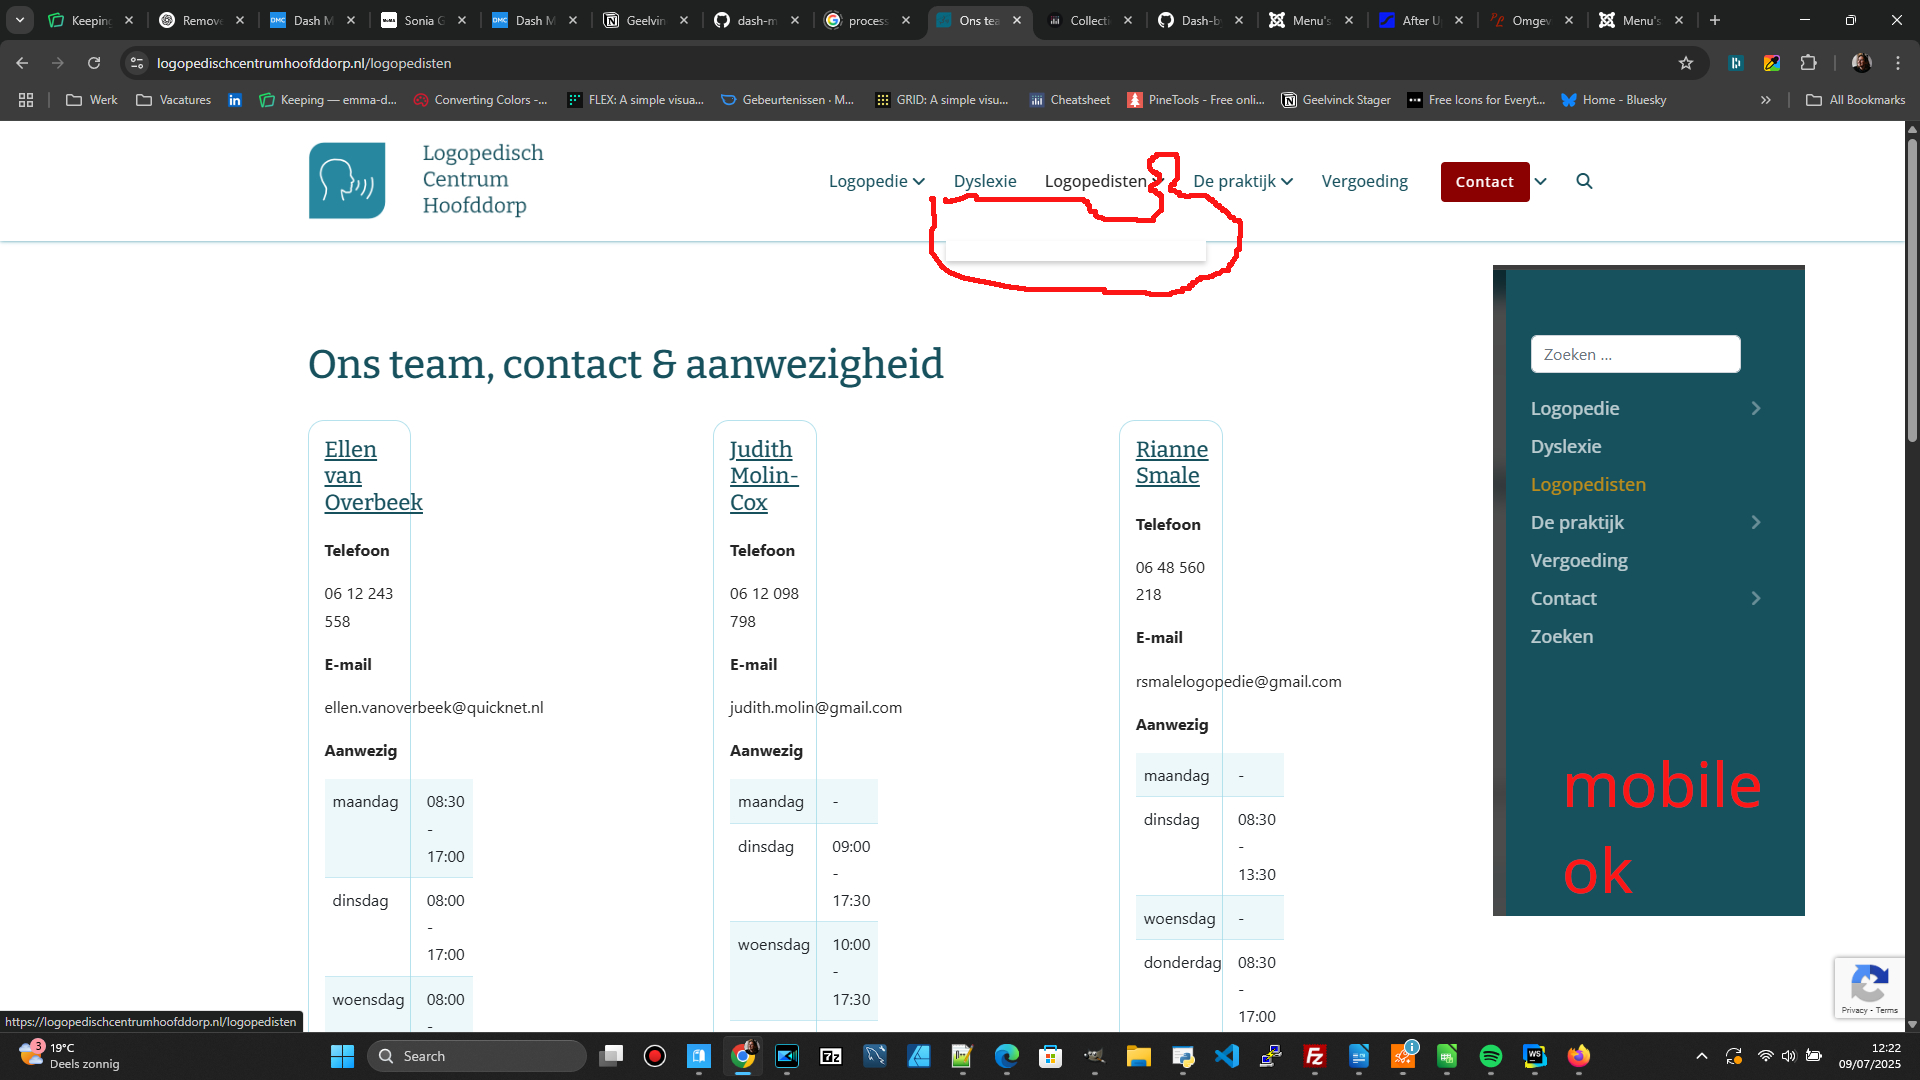Click the Zoeken search input field
The height and width of the screenshot is (1080, 1920).
[x=1634, y=354]
